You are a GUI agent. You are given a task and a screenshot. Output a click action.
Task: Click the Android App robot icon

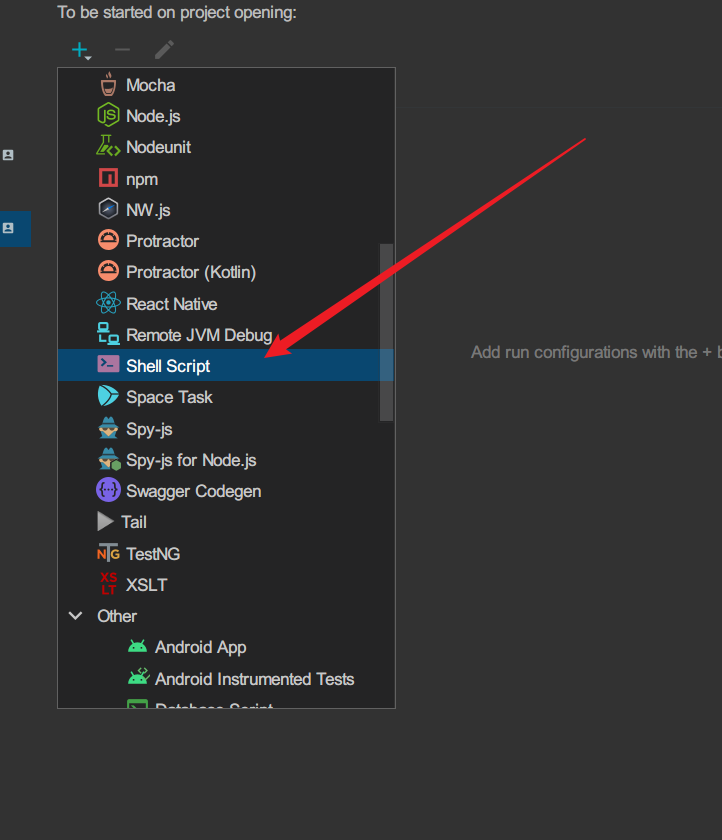click(x=137, y=647)
